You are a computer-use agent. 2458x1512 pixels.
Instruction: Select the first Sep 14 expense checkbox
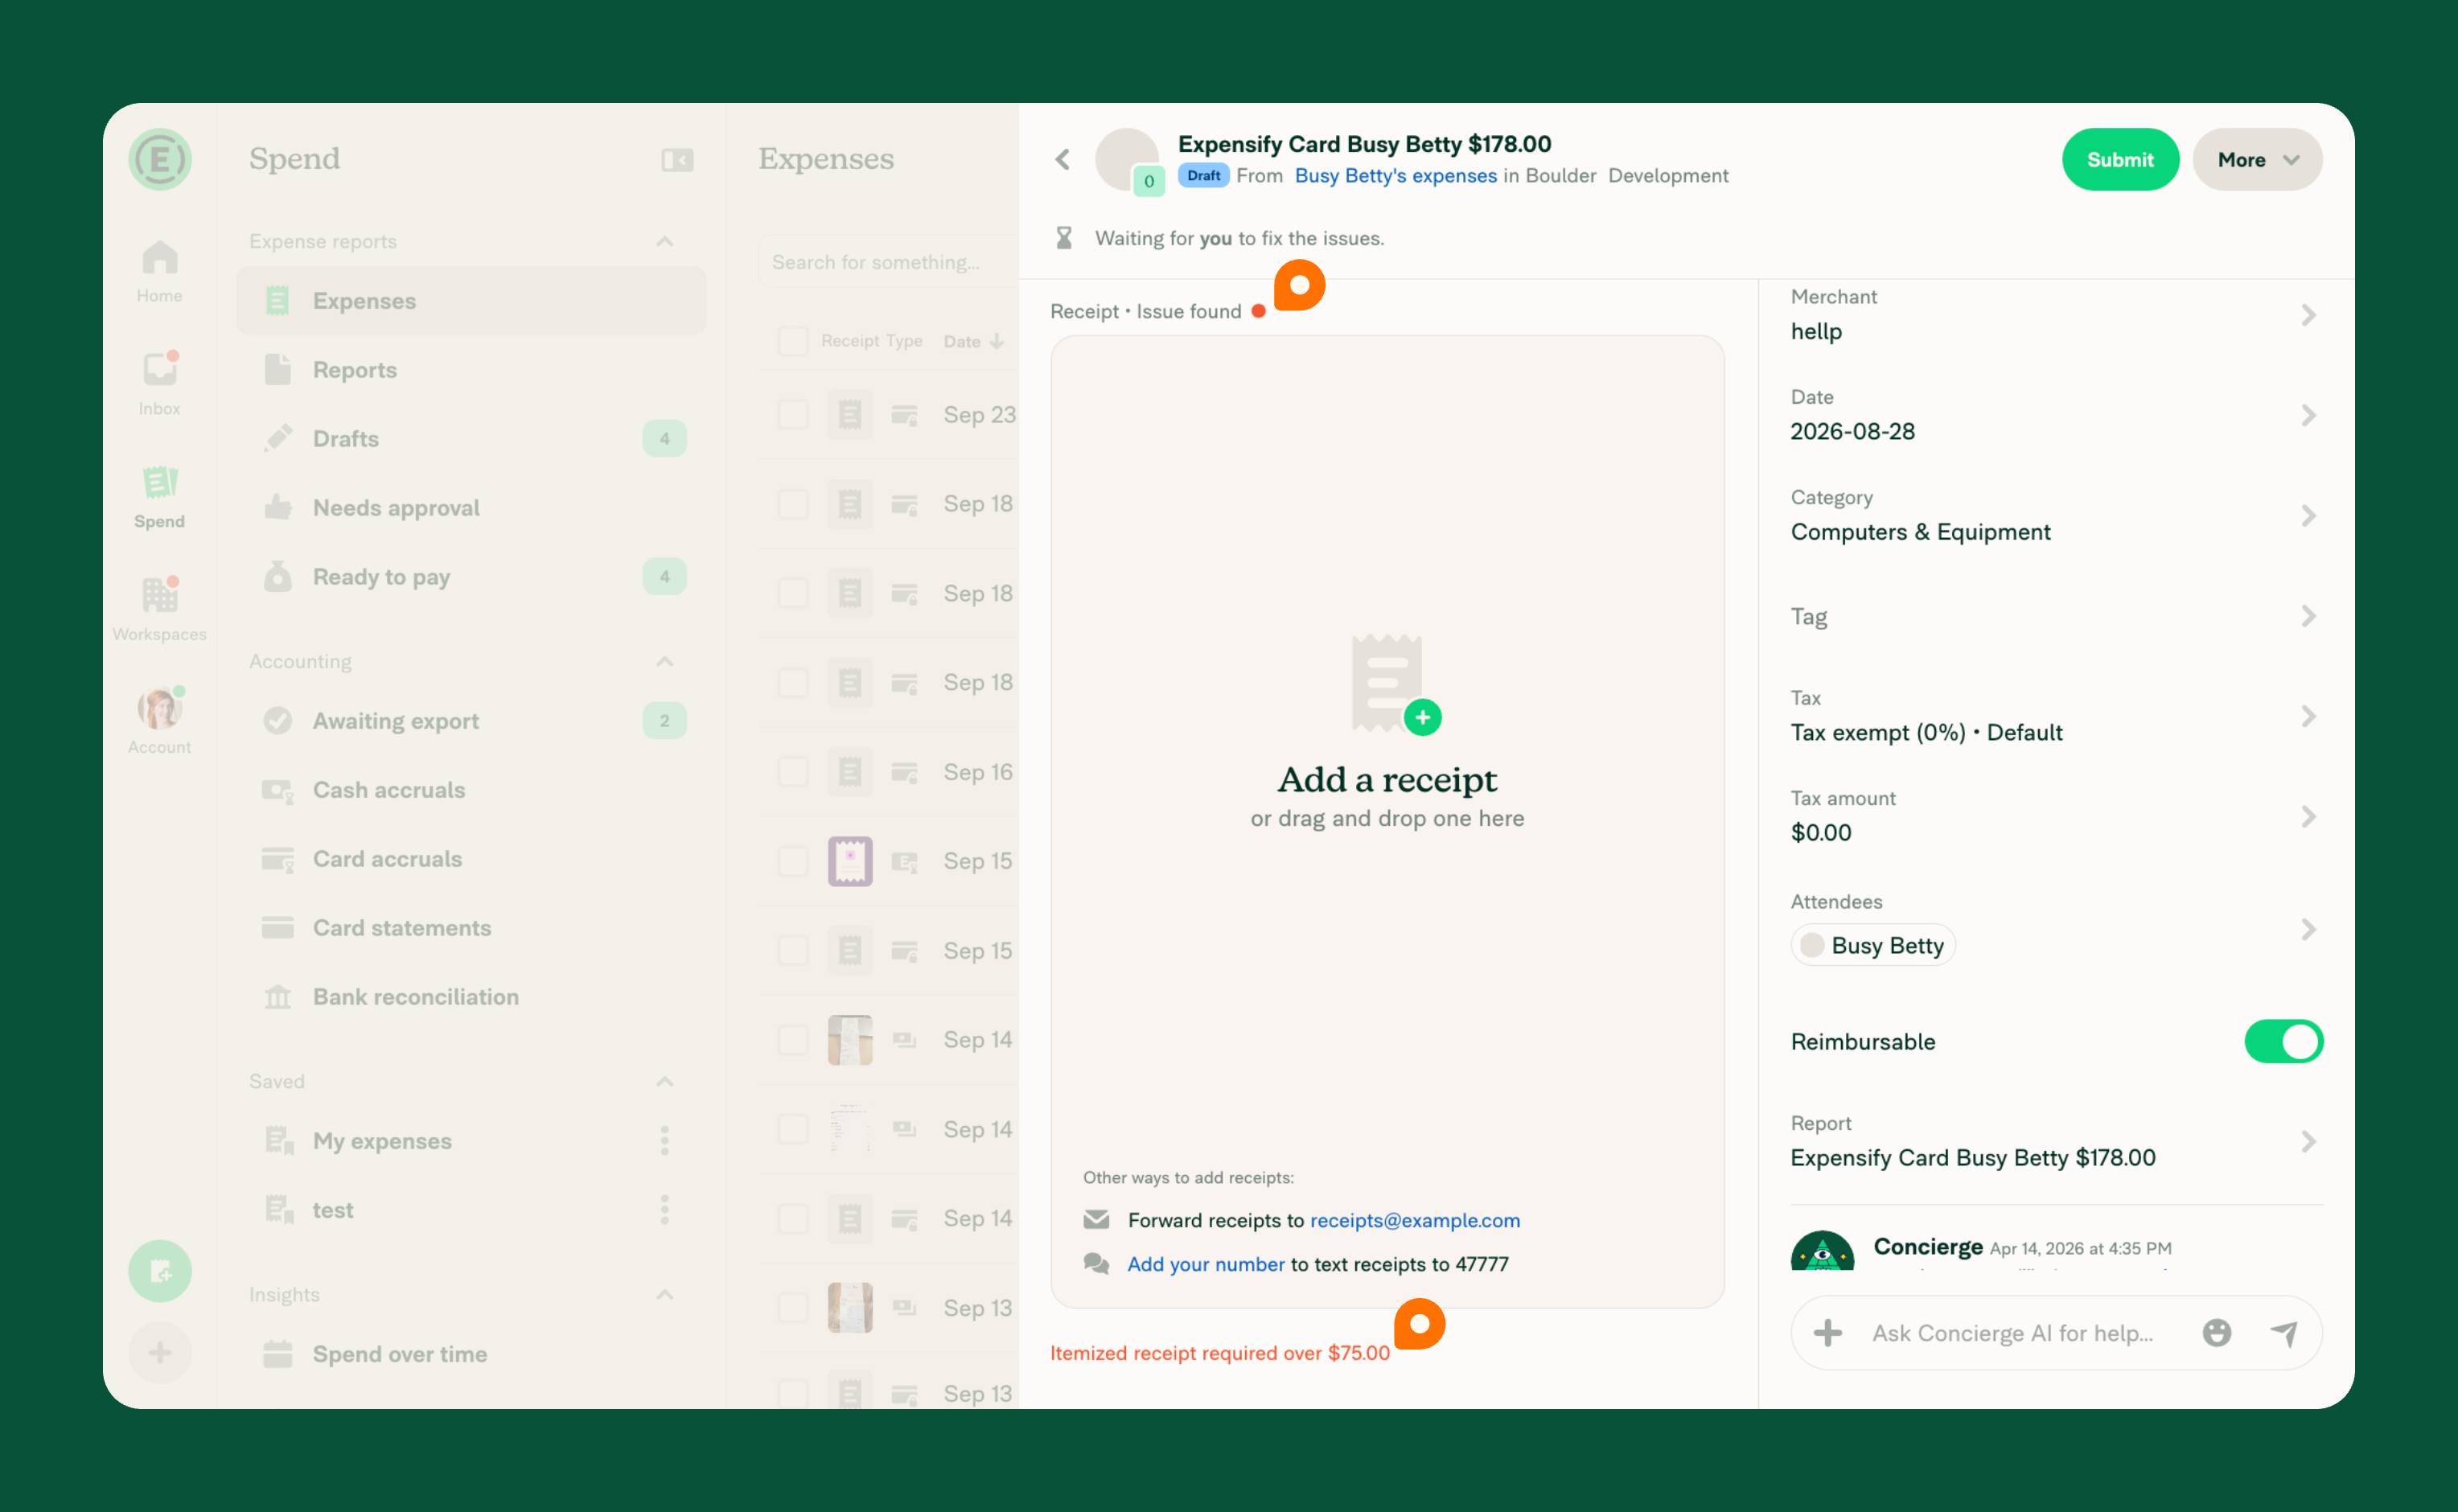[x=793, y=1039]
